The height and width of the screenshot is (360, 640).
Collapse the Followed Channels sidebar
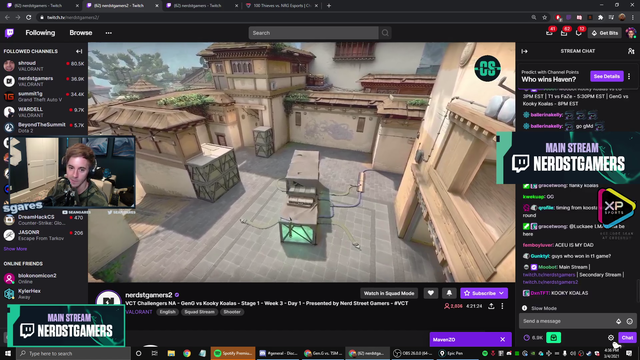tap(79, 51)
